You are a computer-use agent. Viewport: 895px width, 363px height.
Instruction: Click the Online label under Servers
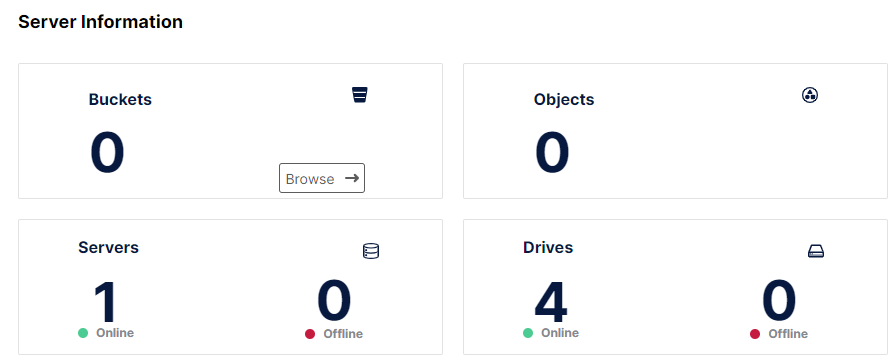[115, 333]
